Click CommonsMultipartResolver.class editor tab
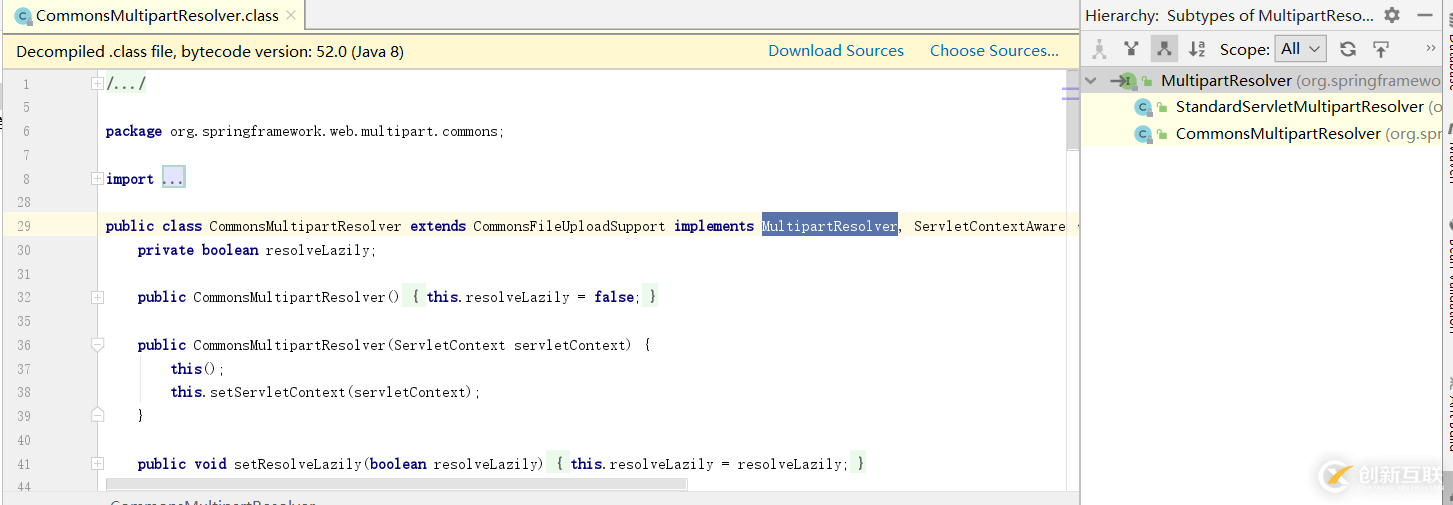This screenshot has height=505, width=1453. (x=157, y=16)
